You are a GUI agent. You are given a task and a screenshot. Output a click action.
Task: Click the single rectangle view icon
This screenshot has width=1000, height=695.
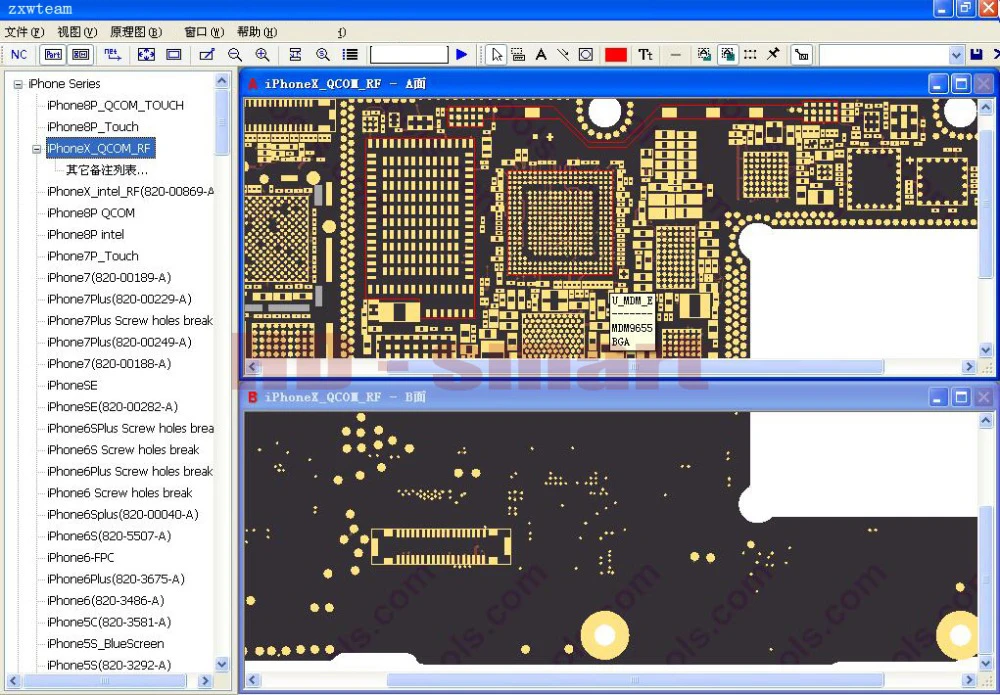[x=173, y=55]
